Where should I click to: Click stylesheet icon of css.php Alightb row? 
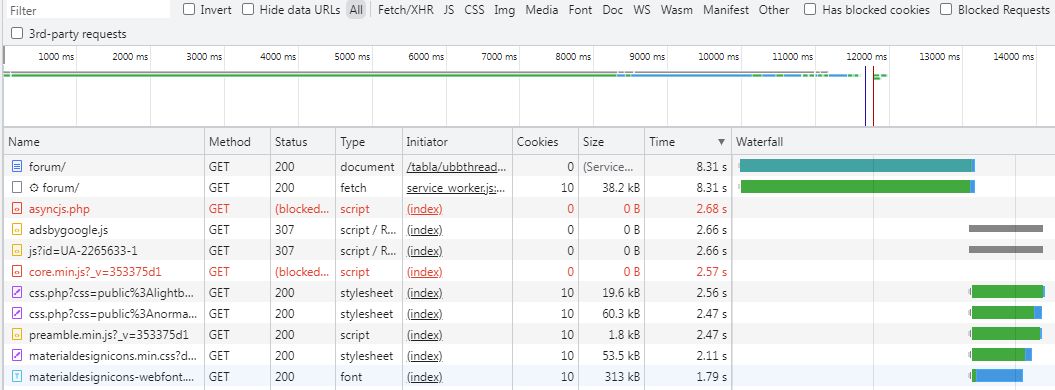pos(17,293)
